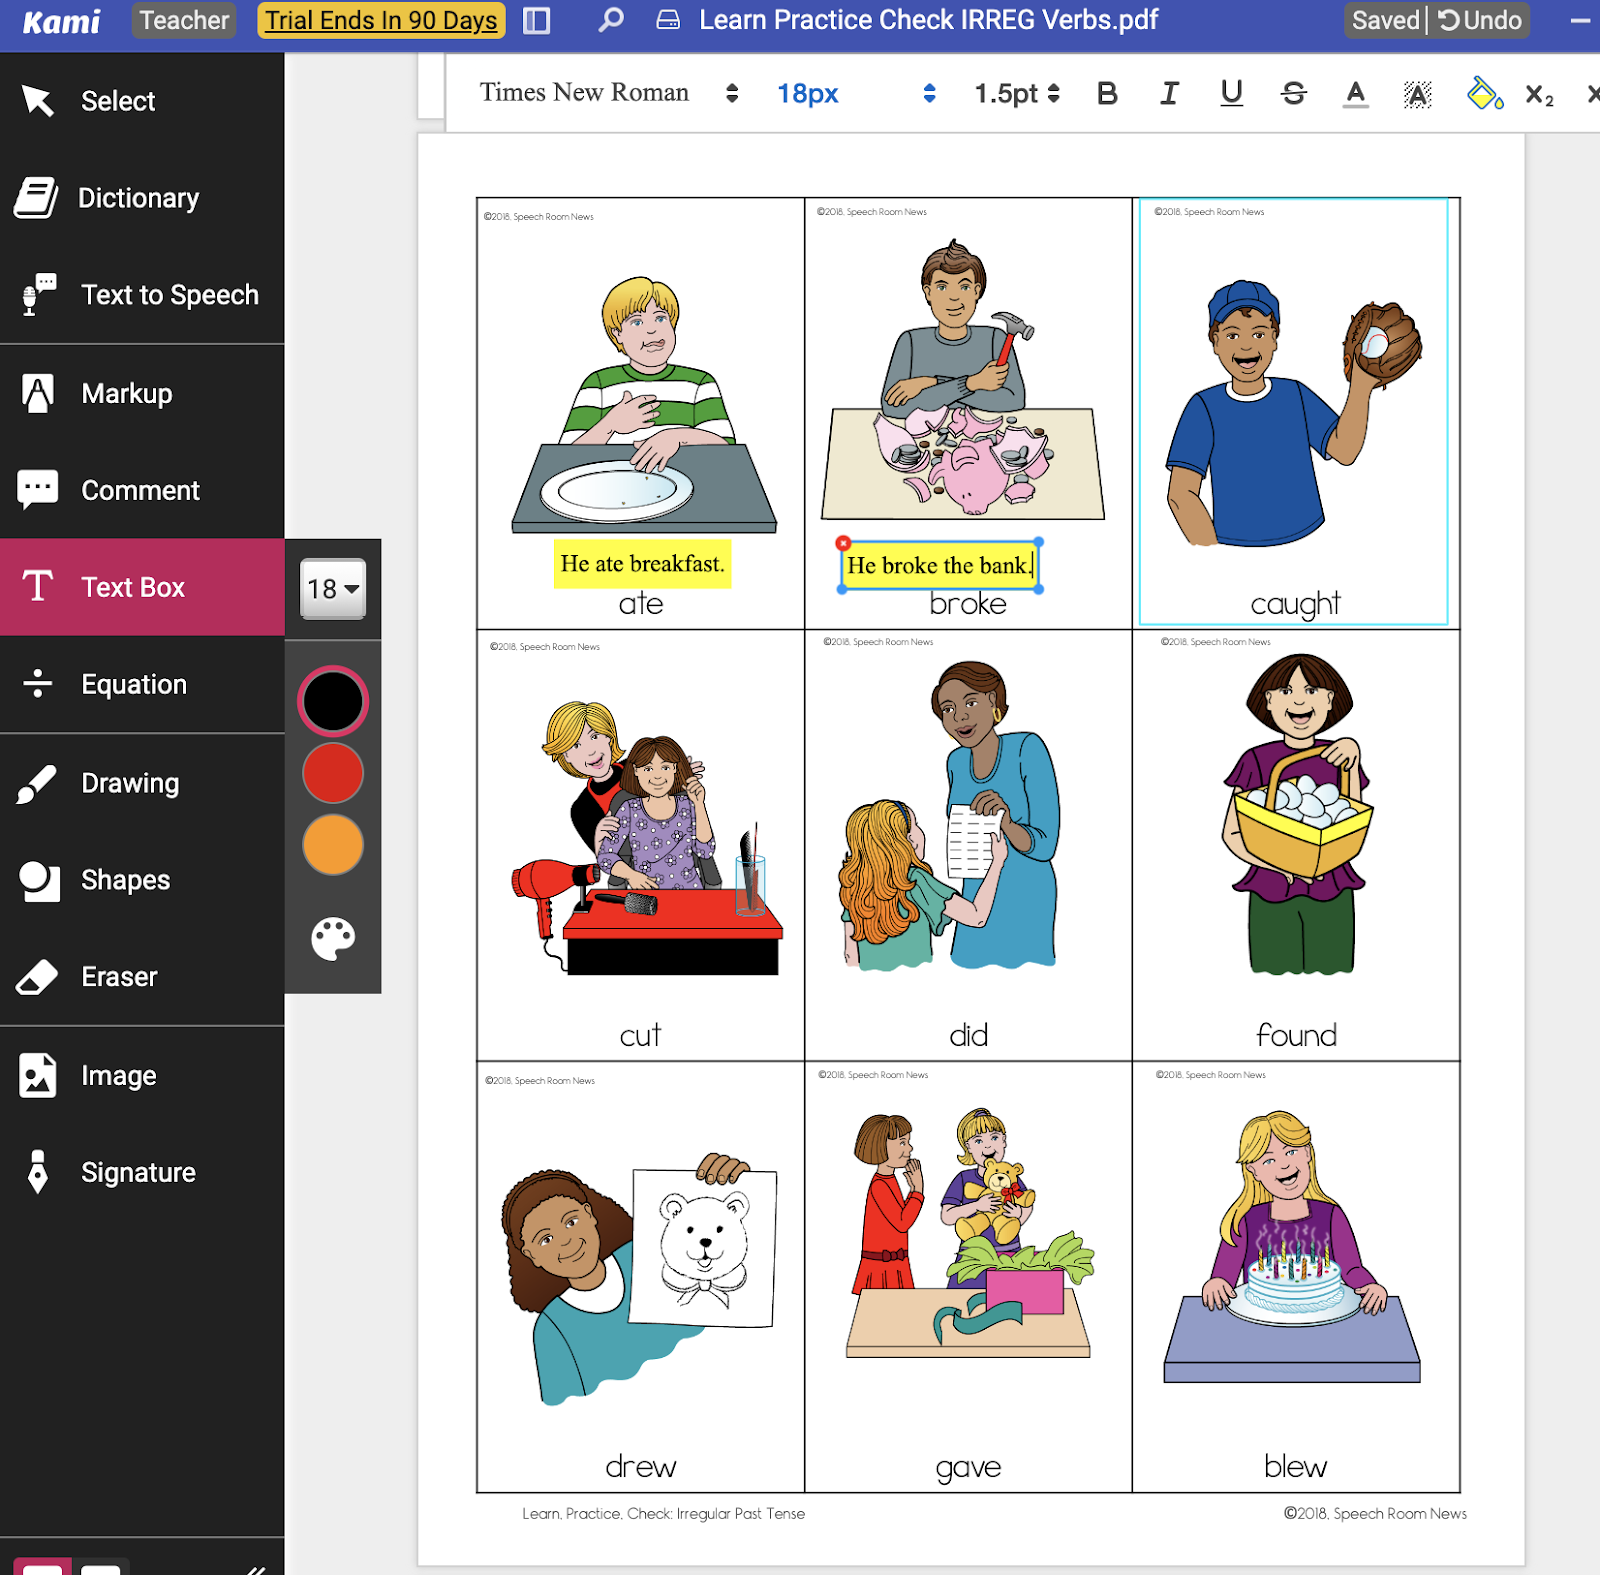Click the word 'cut' on the card

640,1035
